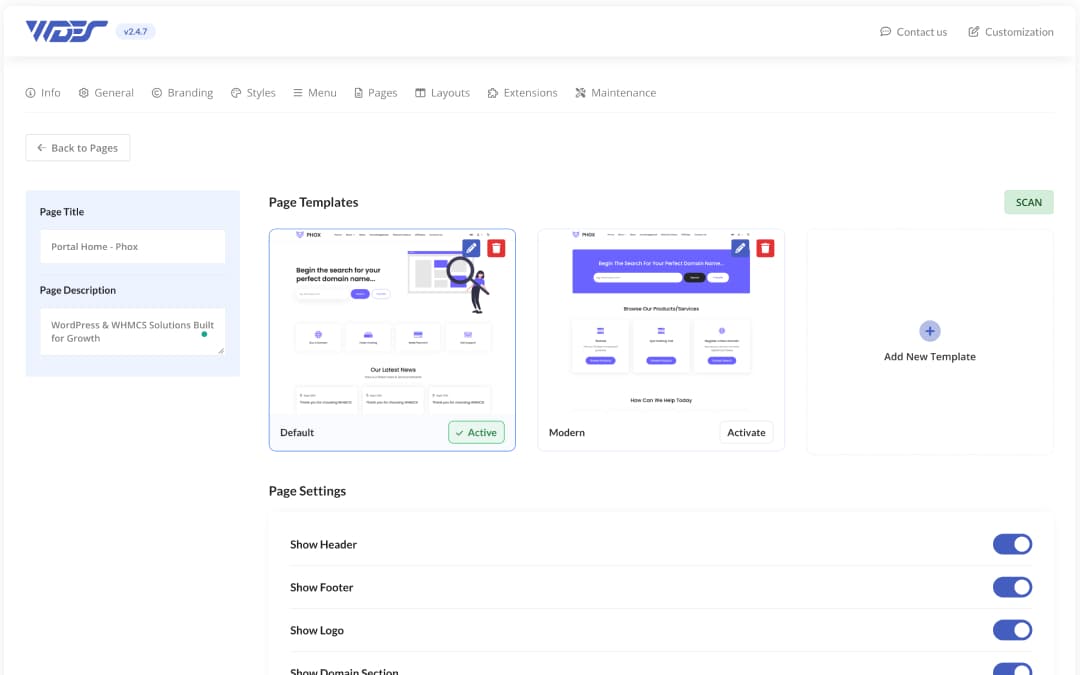Select the Default template thumbnail

(x=392, y=322)
